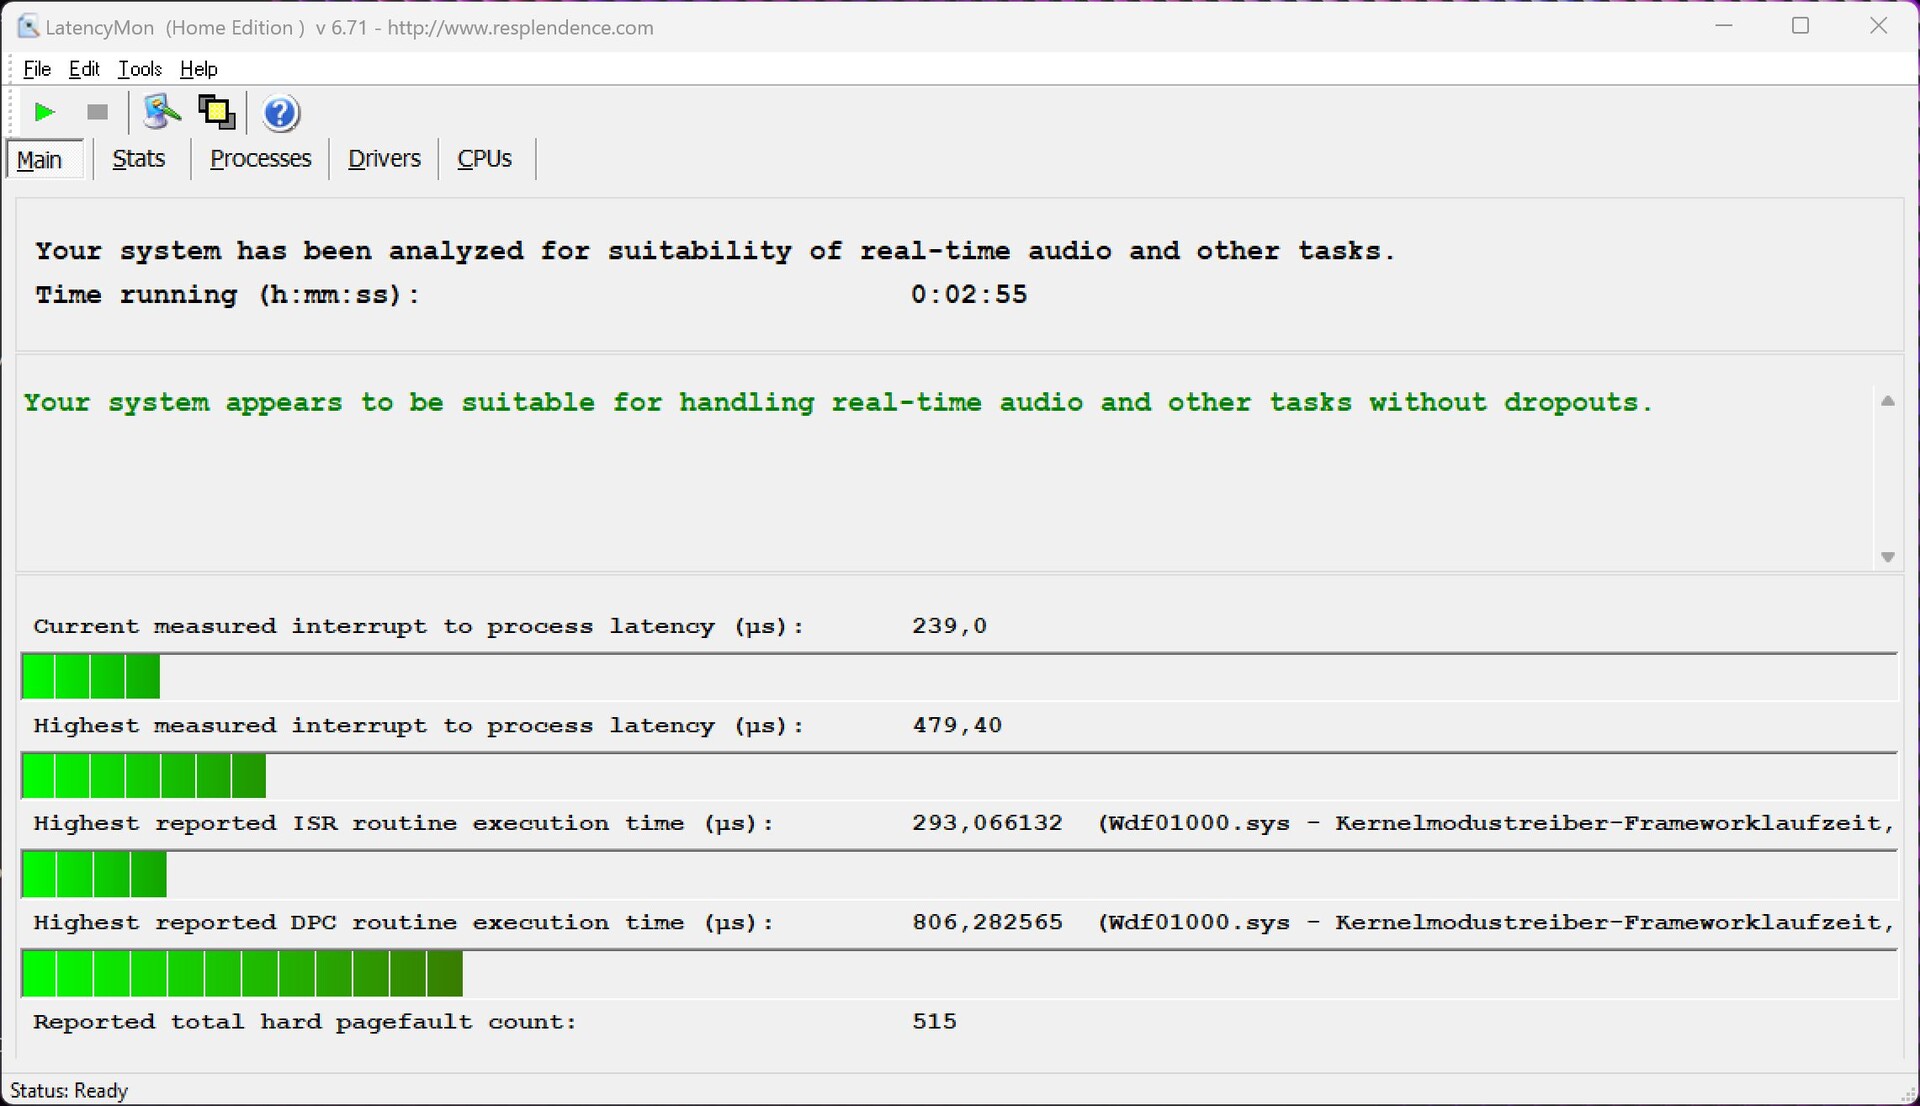The height and width of the screenshot is (1106, 1920).
Task: Maximize the LatencyMon window
Action: (x=1801, y=26)
